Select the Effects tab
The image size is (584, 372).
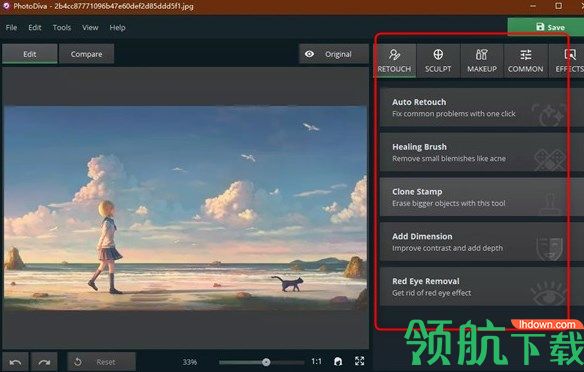[x=567, y=61]
